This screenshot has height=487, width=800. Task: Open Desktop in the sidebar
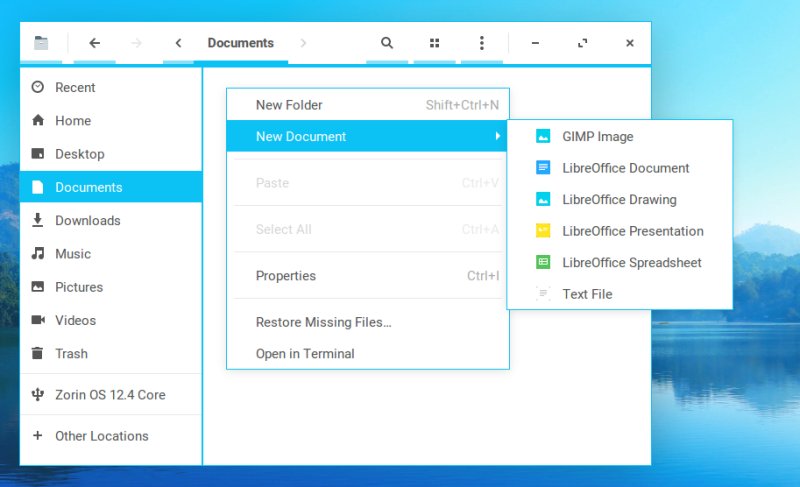111,153
